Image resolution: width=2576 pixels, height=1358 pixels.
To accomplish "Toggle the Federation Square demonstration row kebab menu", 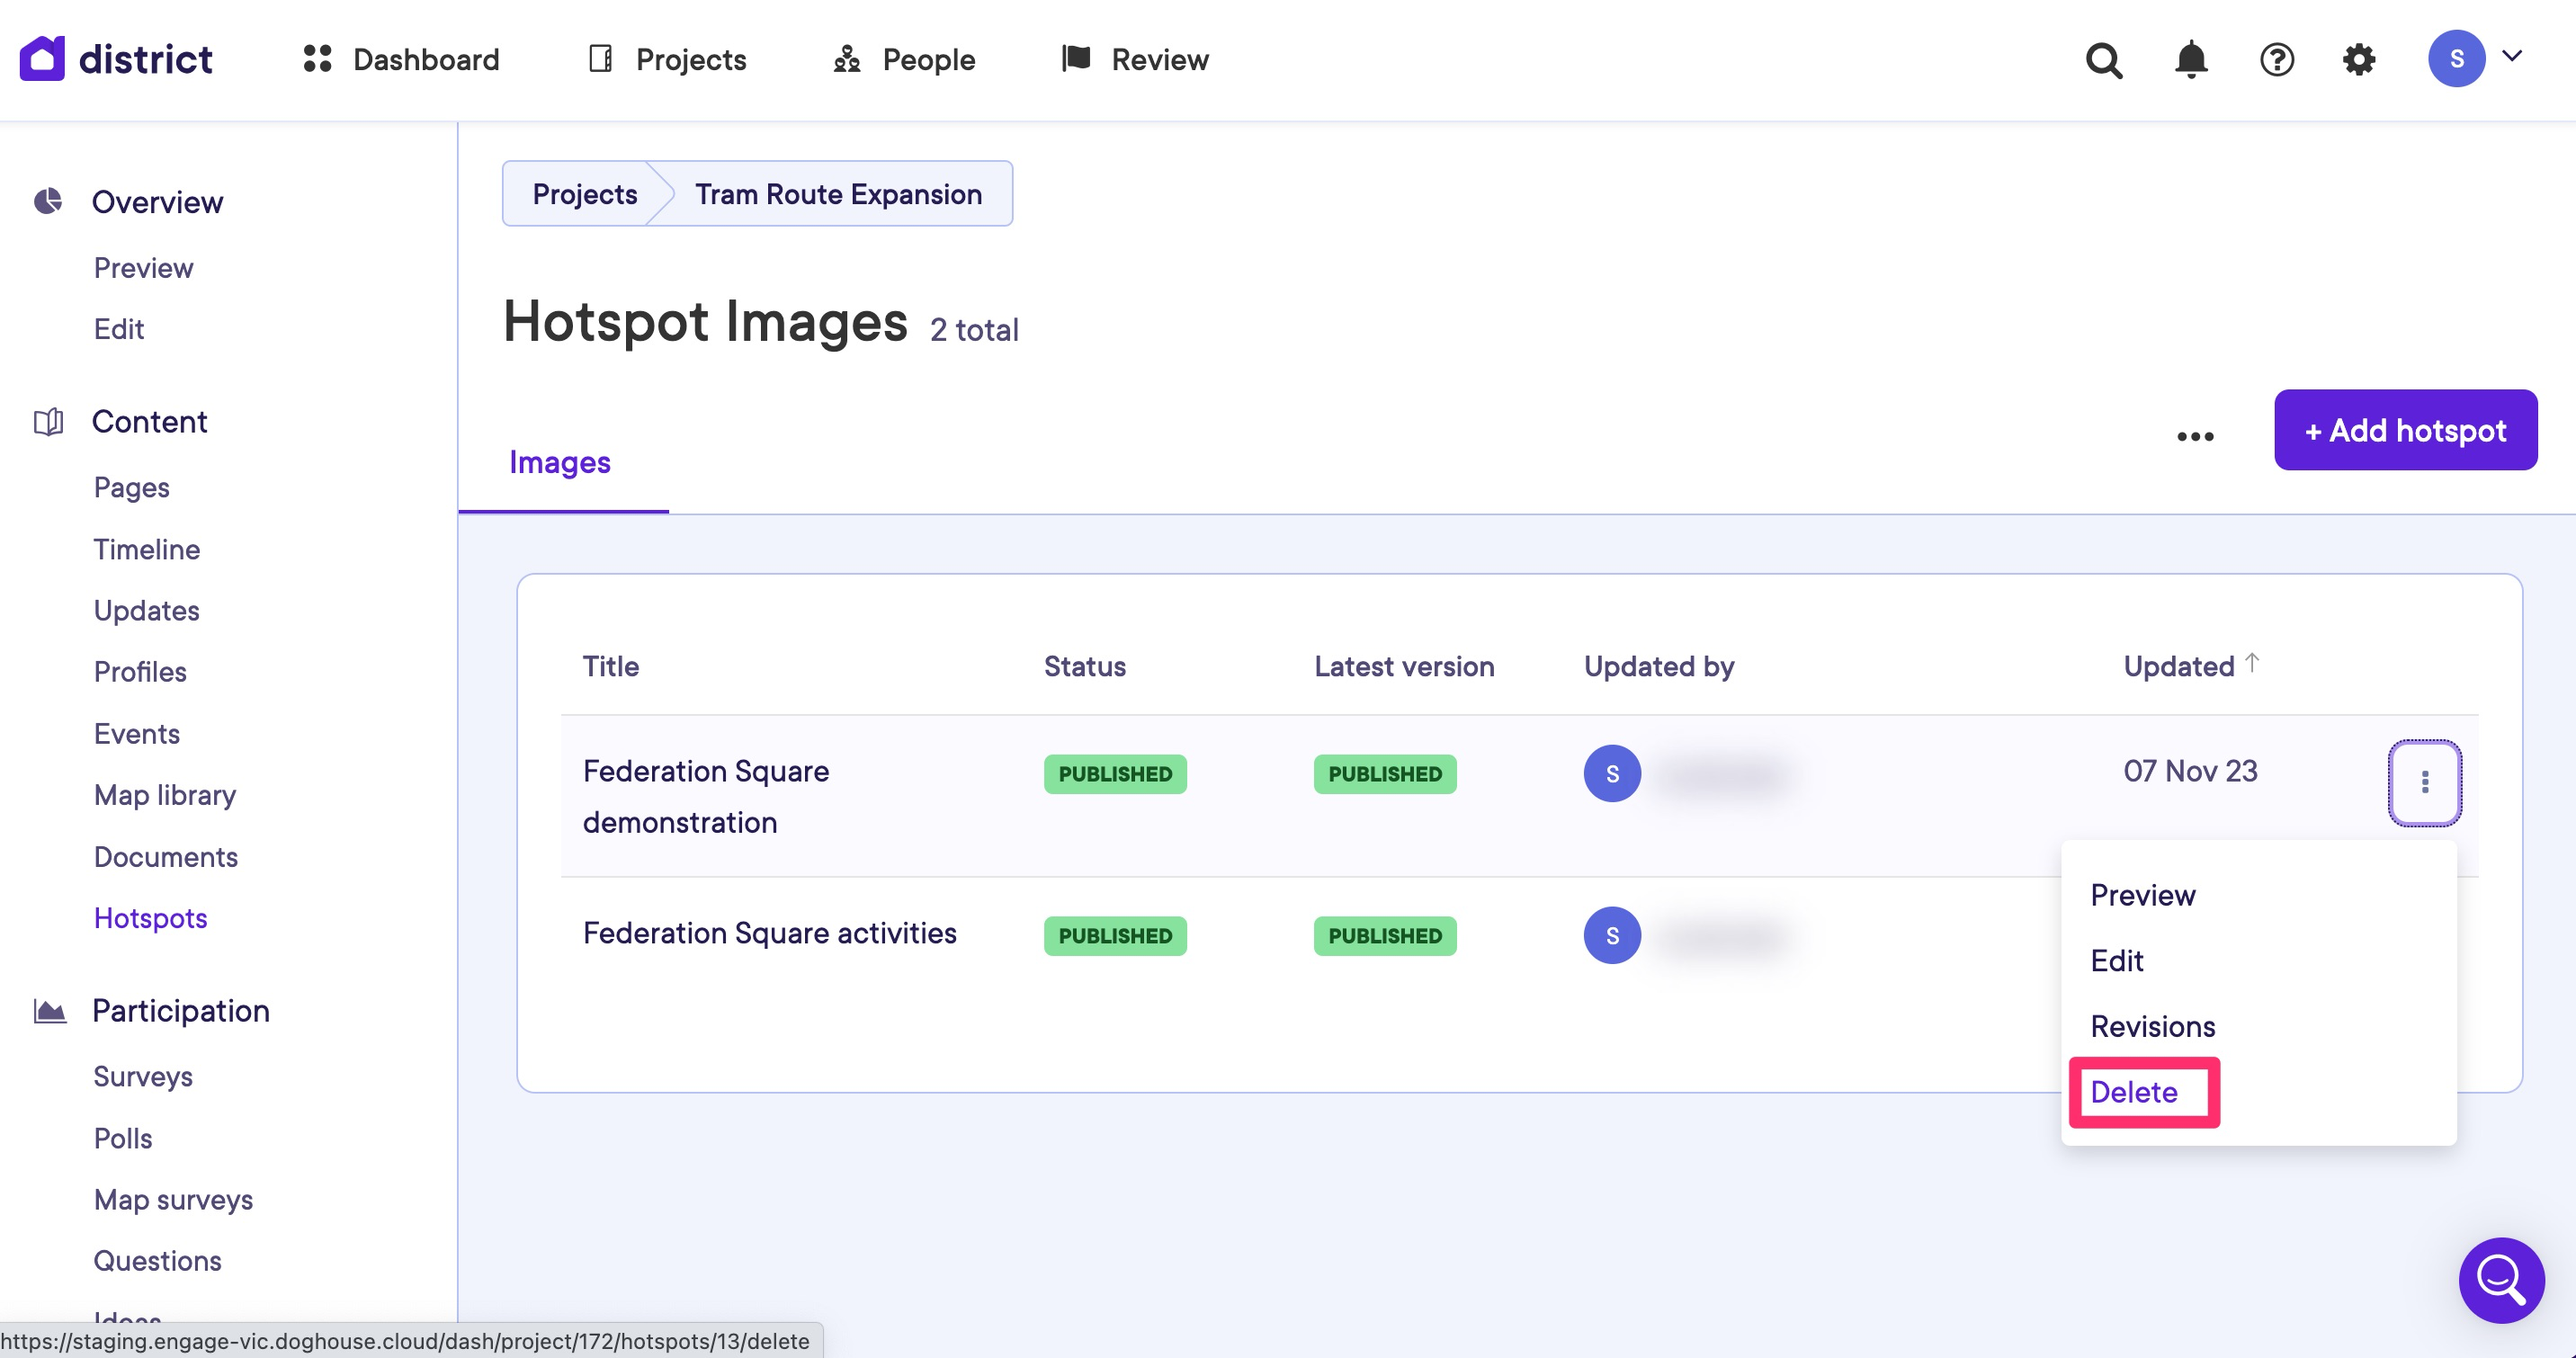I will point(2424,782).
